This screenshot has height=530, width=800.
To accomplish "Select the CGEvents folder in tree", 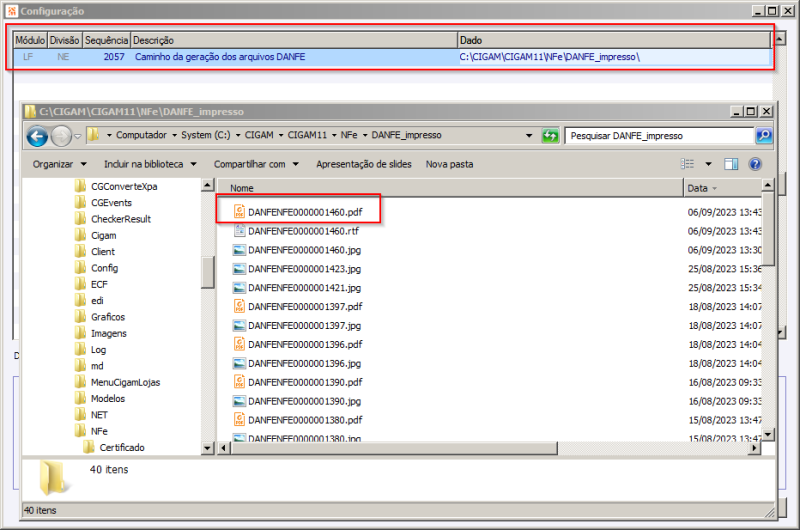I will (x=103, y=203).
